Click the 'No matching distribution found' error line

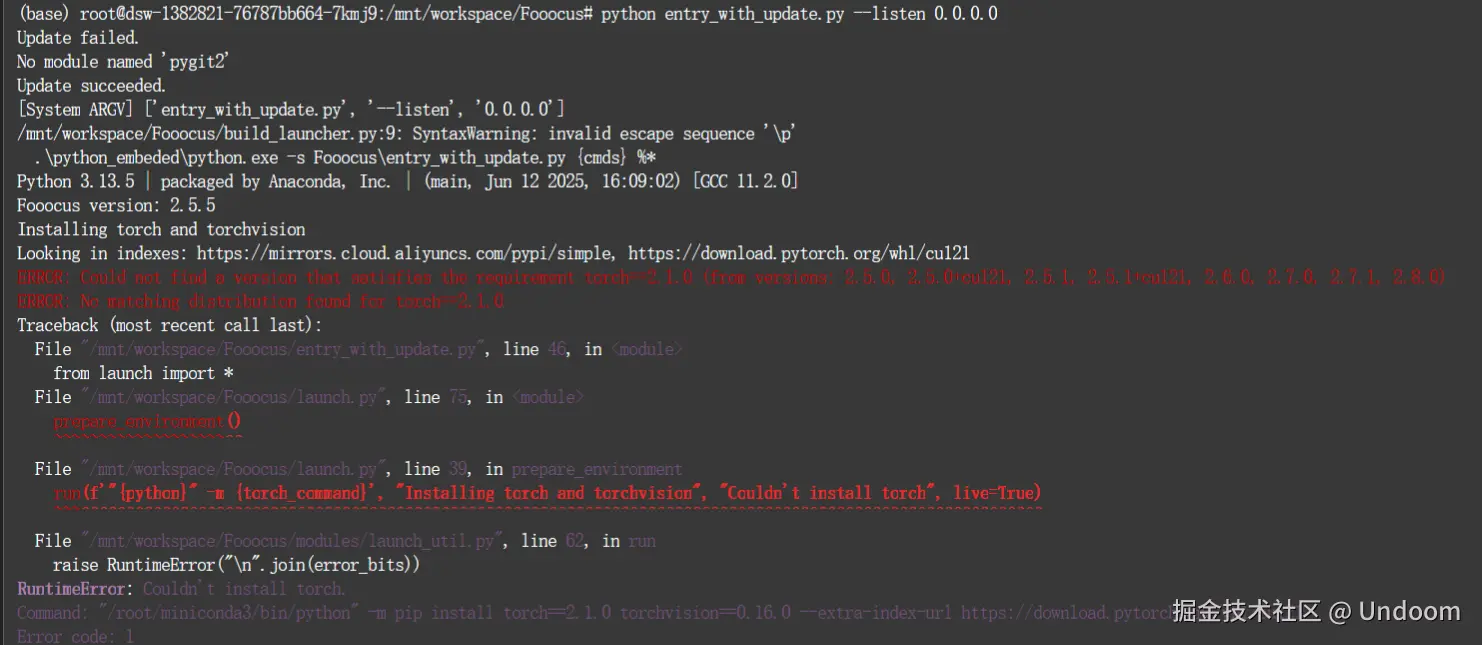tap(260, 301)
